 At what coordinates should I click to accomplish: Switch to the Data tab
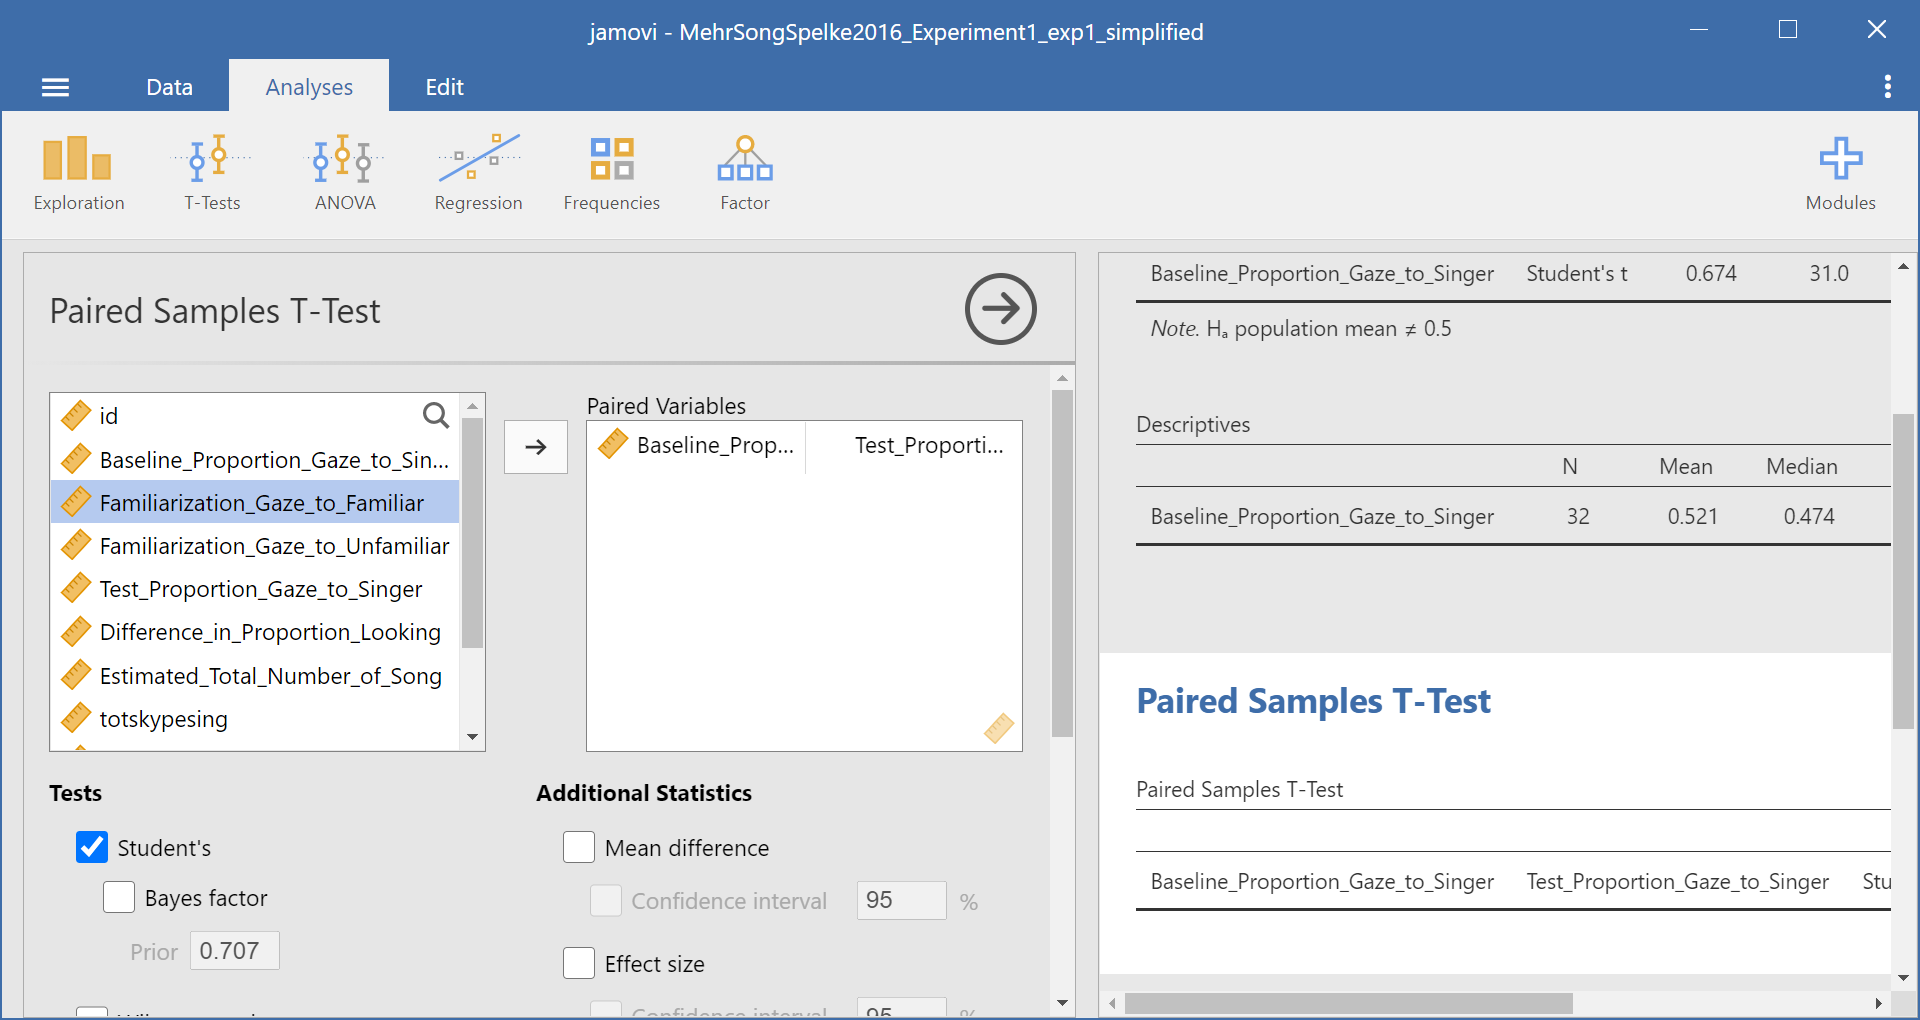click(x=169, y=87)
